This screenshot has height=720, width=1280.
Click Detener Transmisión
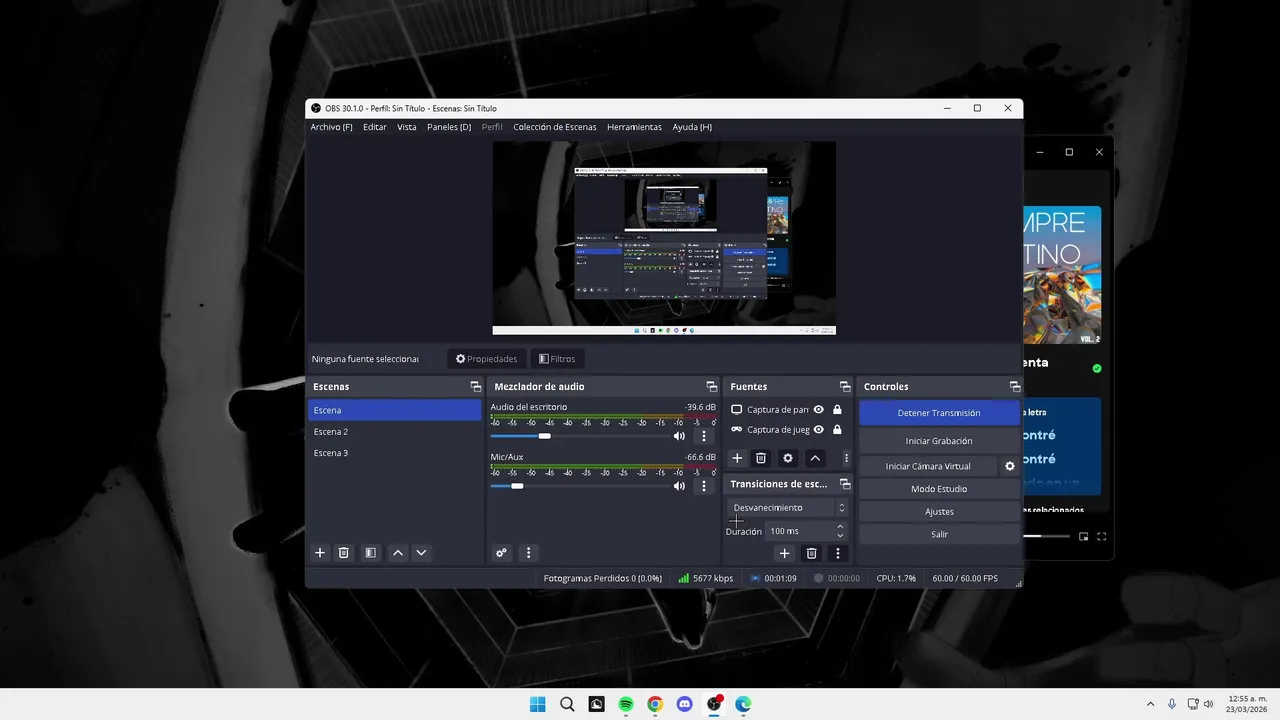coord(939,413)
